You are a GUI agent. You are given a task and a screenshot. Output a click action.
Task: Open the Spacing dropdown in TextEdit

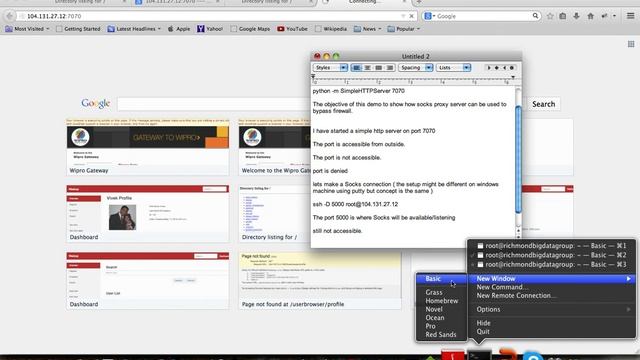point(416,68)
